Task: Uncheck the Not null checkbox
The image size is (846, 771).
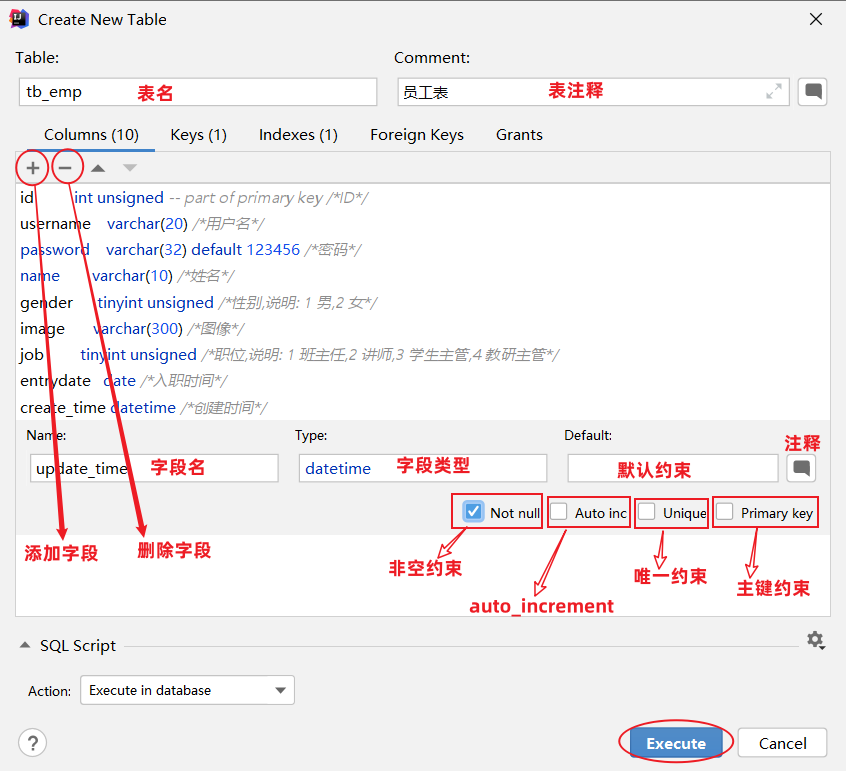Action: (x=474, y=512)
